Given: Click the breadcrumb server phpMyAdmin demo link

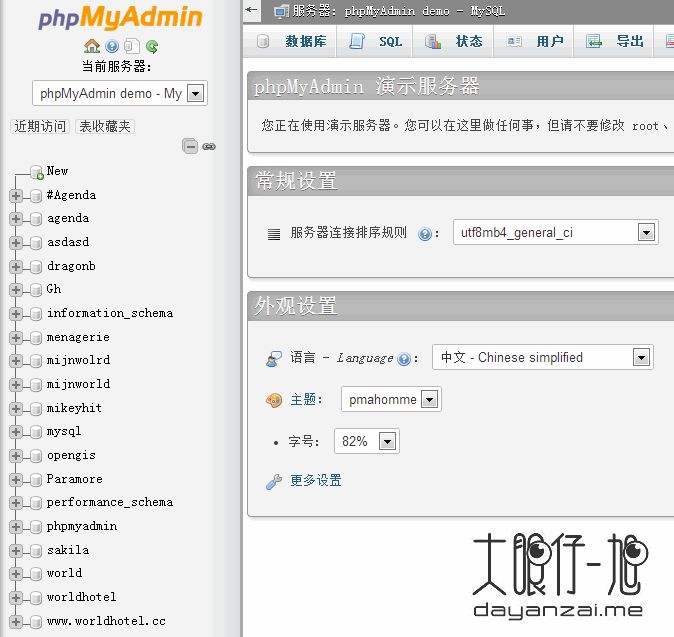Looking at the screenshot, I should pyautogui.click(x=398, y=11).
